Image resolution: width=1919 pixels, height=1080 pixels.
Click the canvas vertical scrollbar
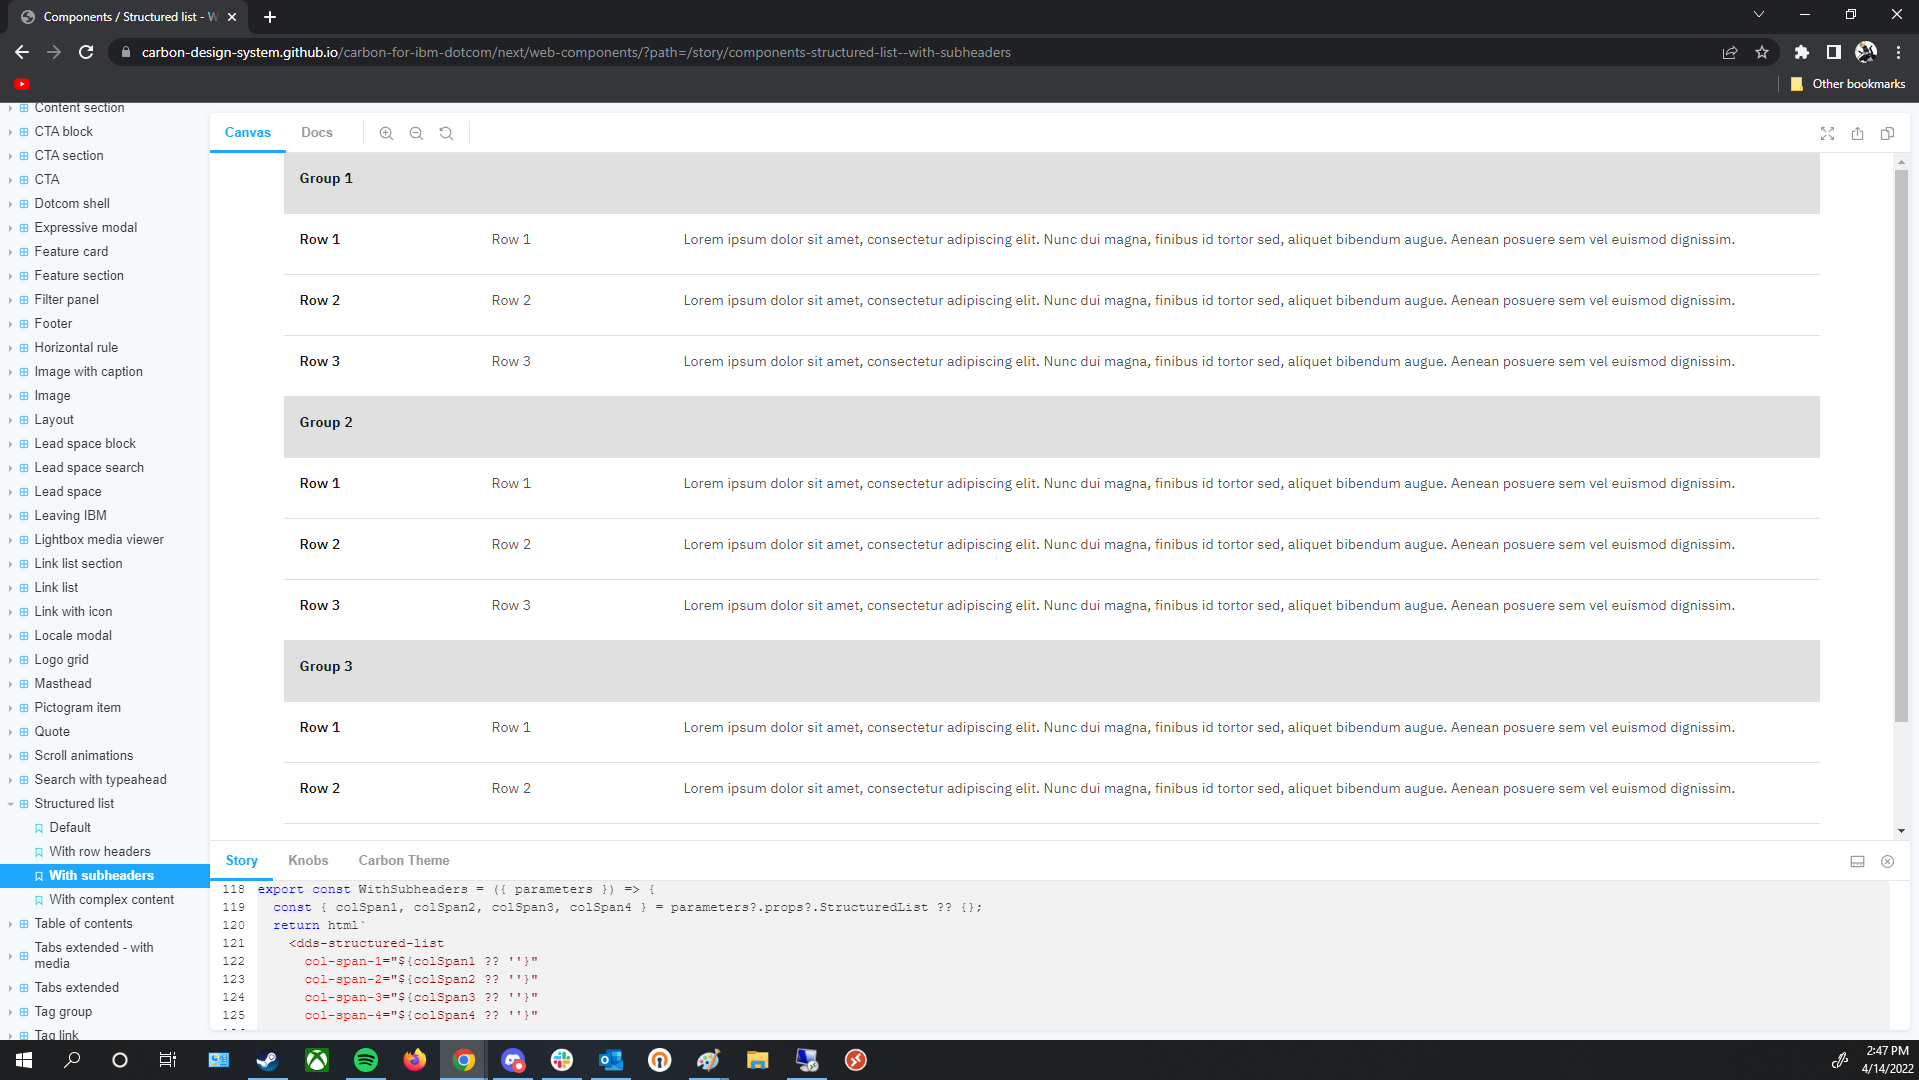[1900, 445]
